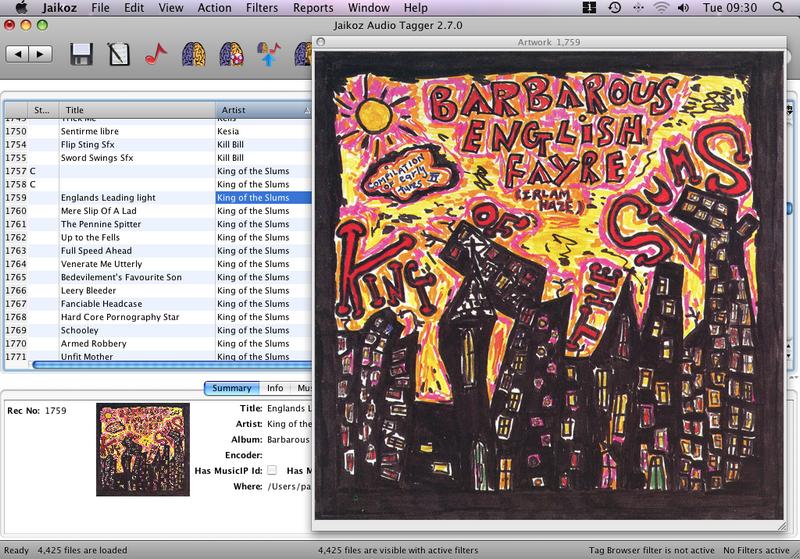800x559 pixels.
Task: Open the Window menu
Action: point(368,8)
